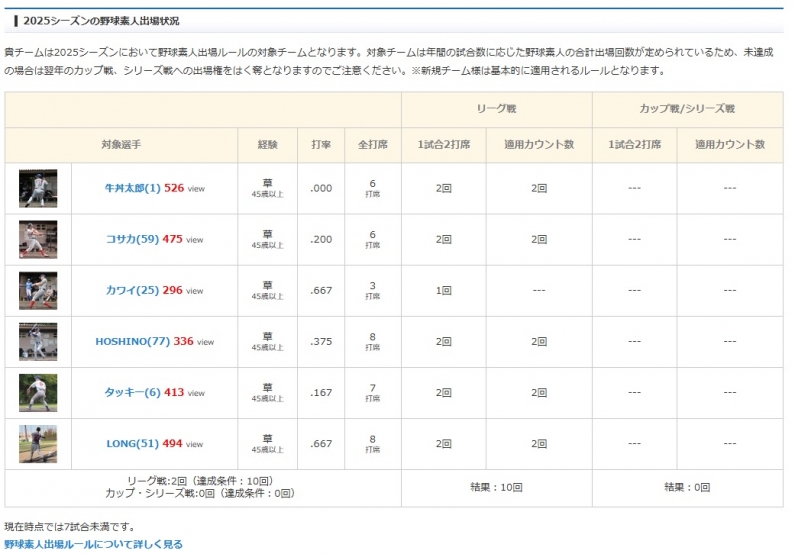Open タッキー(6) player profile link
This screenshot has height=557, width=795.
132,392
